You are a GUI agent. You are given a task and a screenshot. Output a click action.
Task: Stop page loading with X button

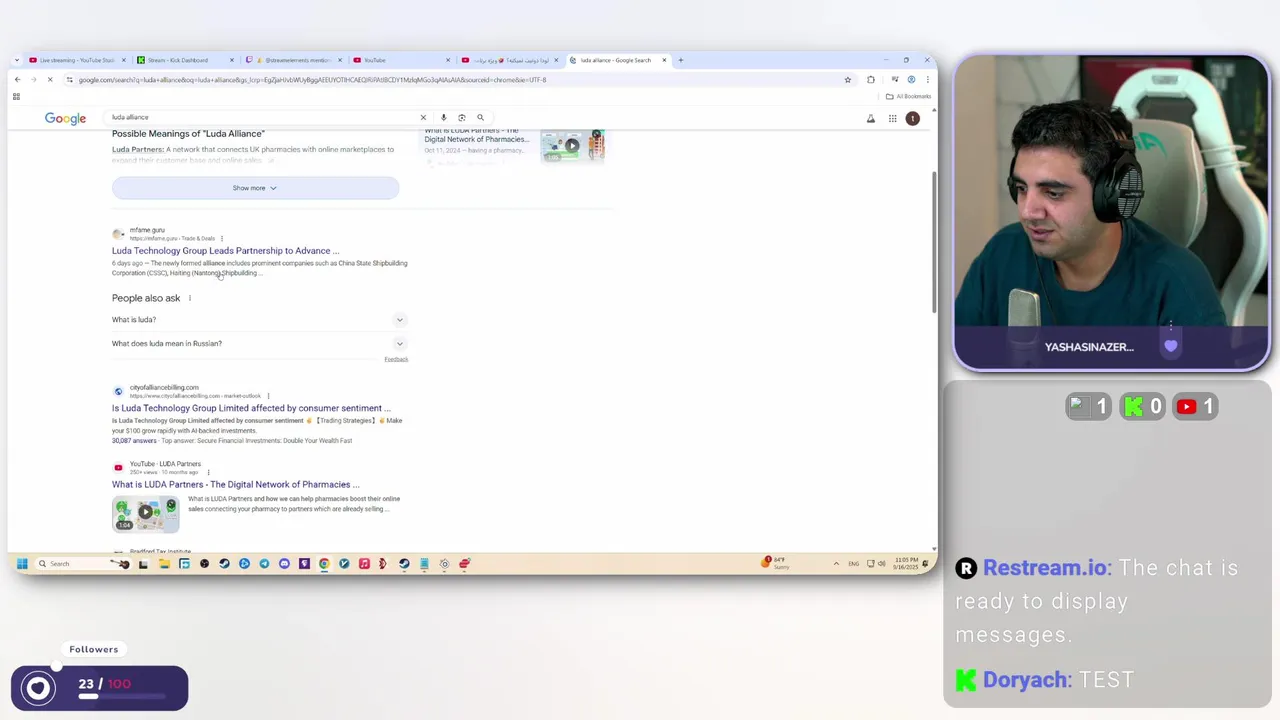[50, 79]
